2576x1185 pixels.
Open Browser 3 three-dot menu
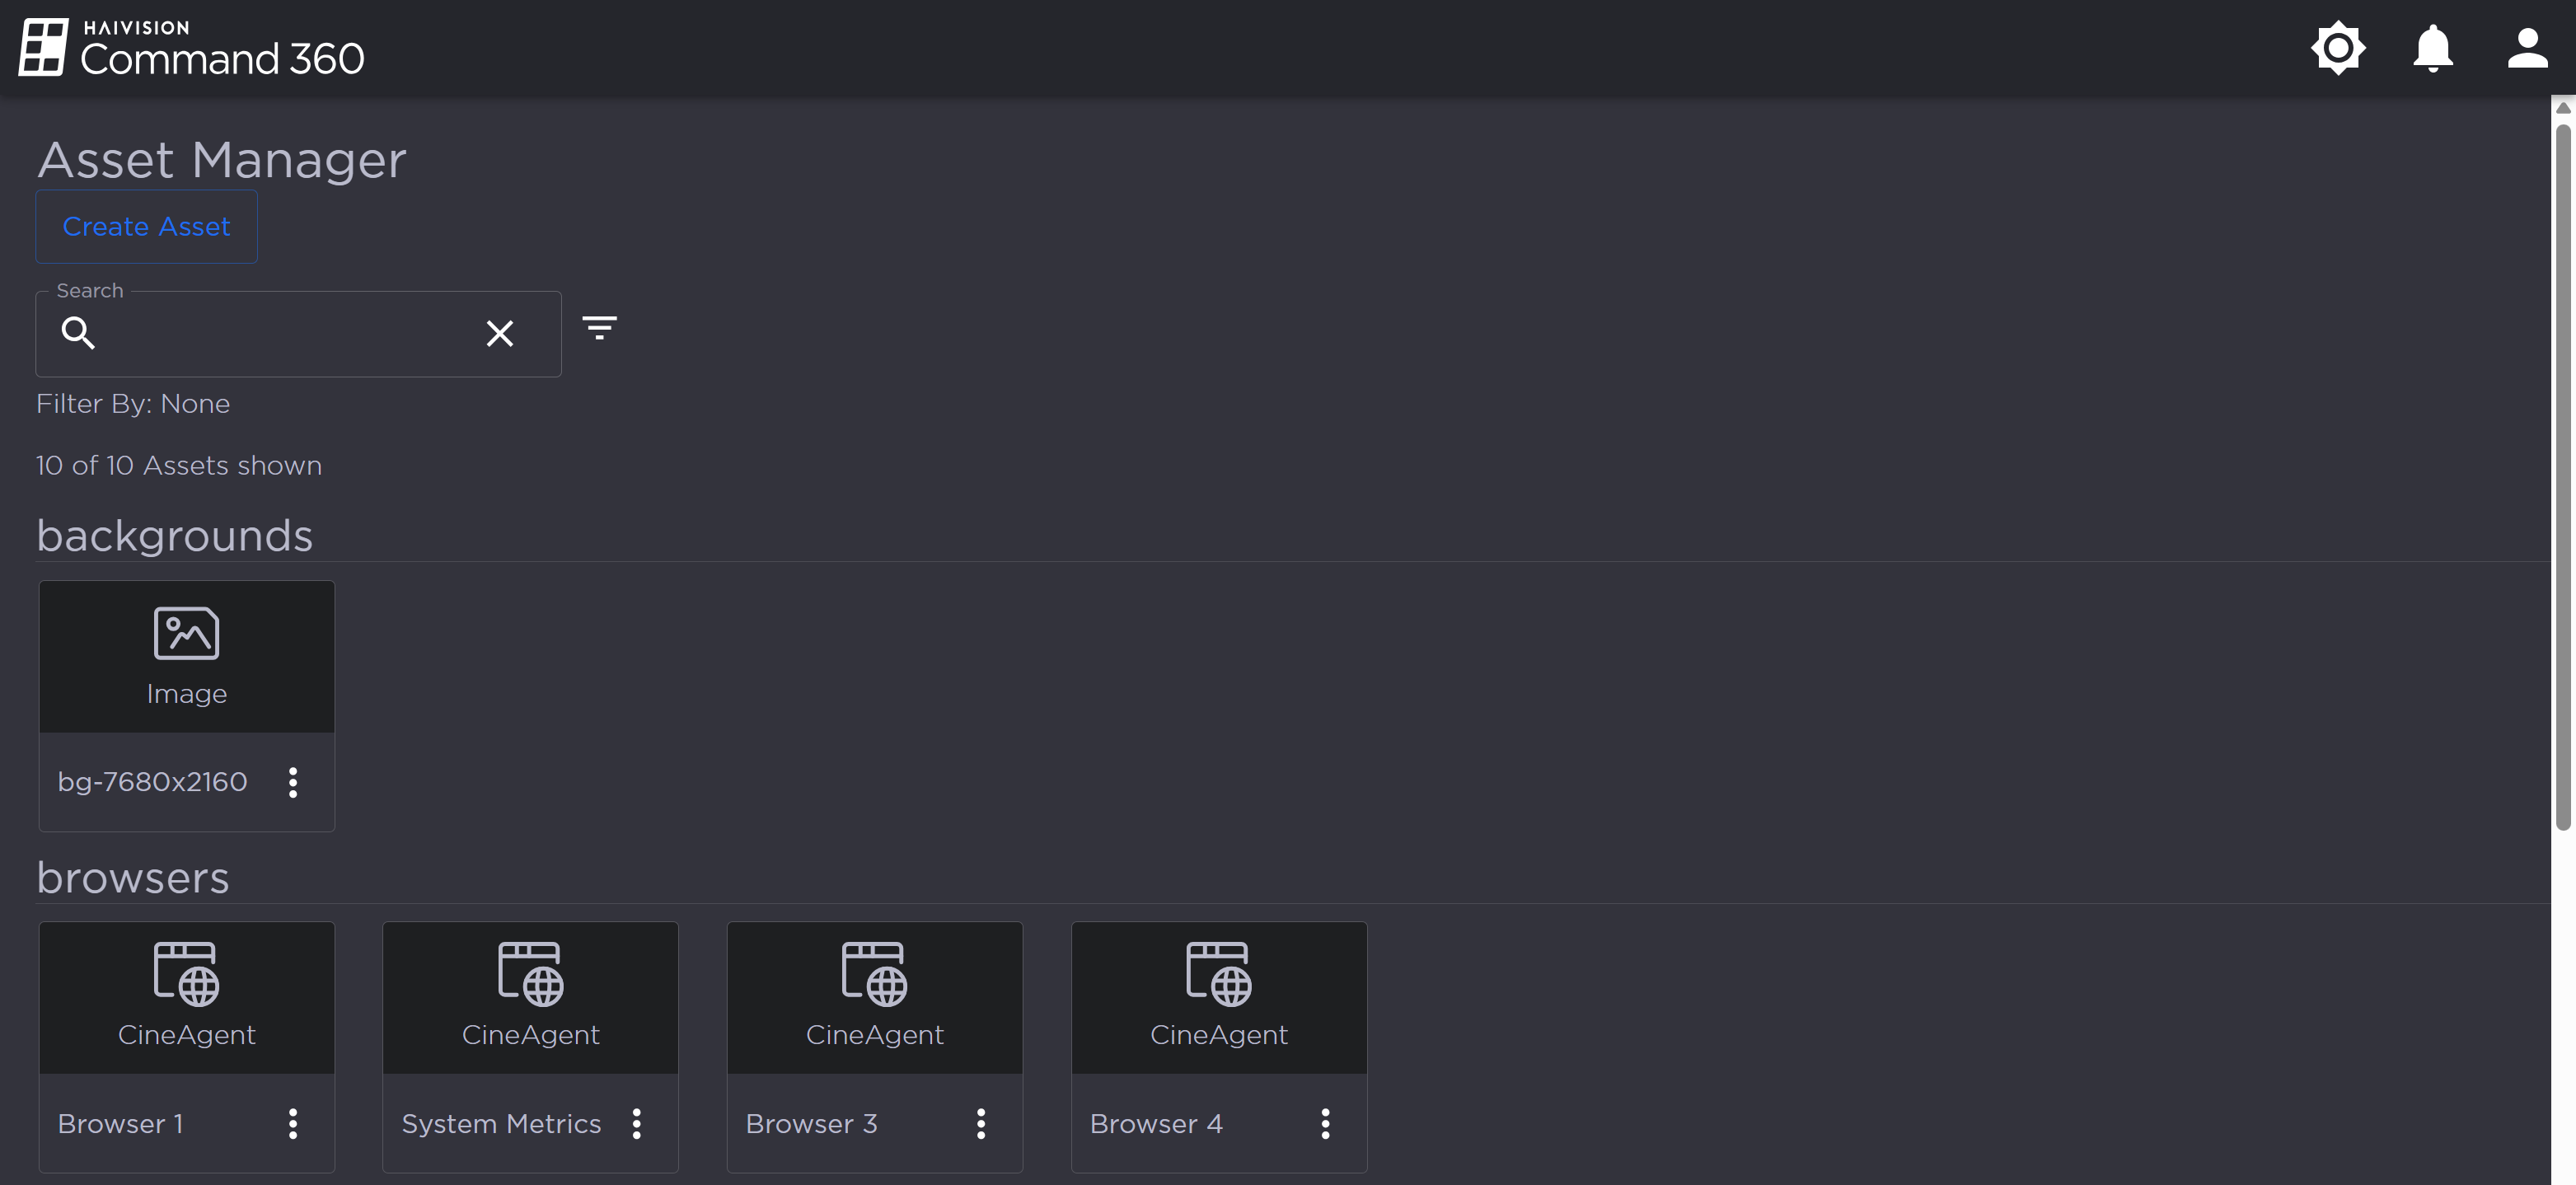(x=981, y=1124)
